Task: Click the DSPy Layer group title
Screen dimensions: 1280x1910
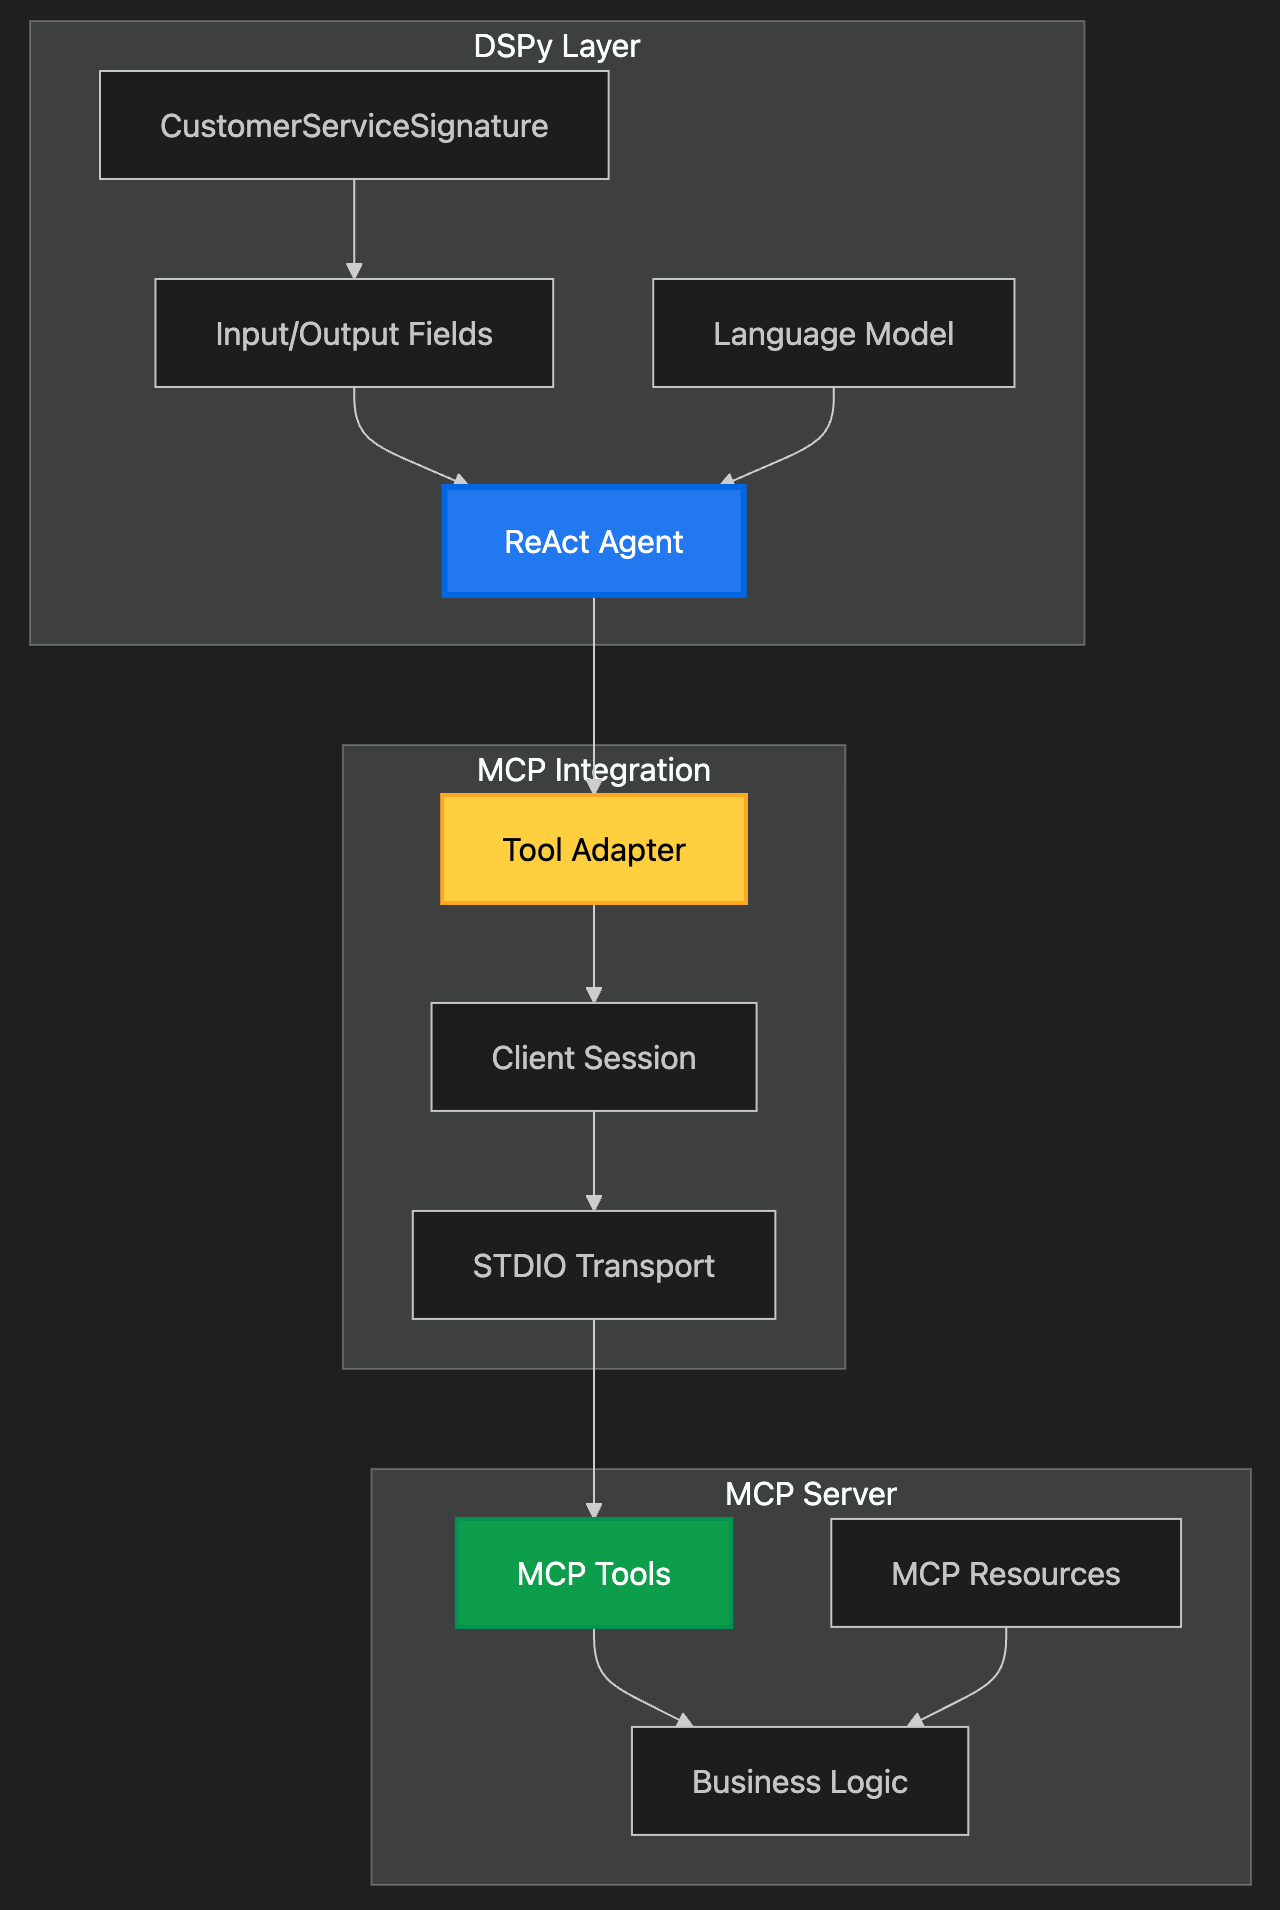Action: pyautogui.click(x=557, y=46)
